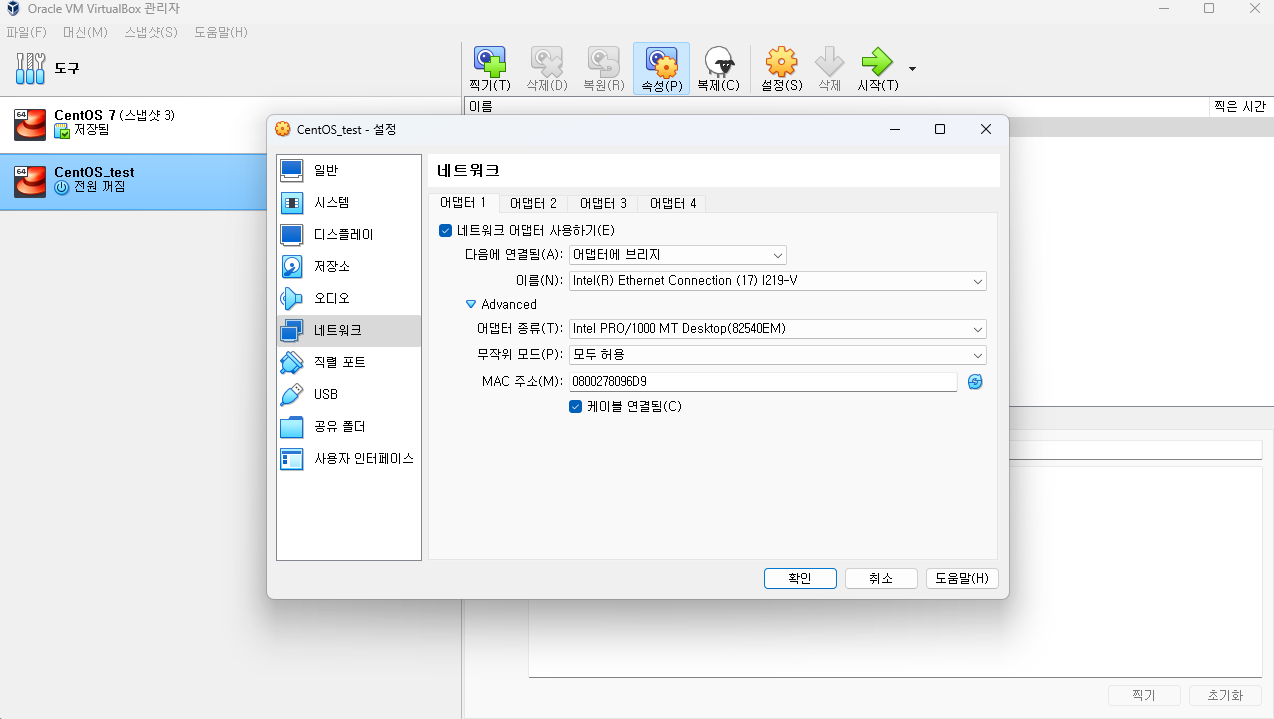Click the 찍은 시간 column header

[1240, 106]
